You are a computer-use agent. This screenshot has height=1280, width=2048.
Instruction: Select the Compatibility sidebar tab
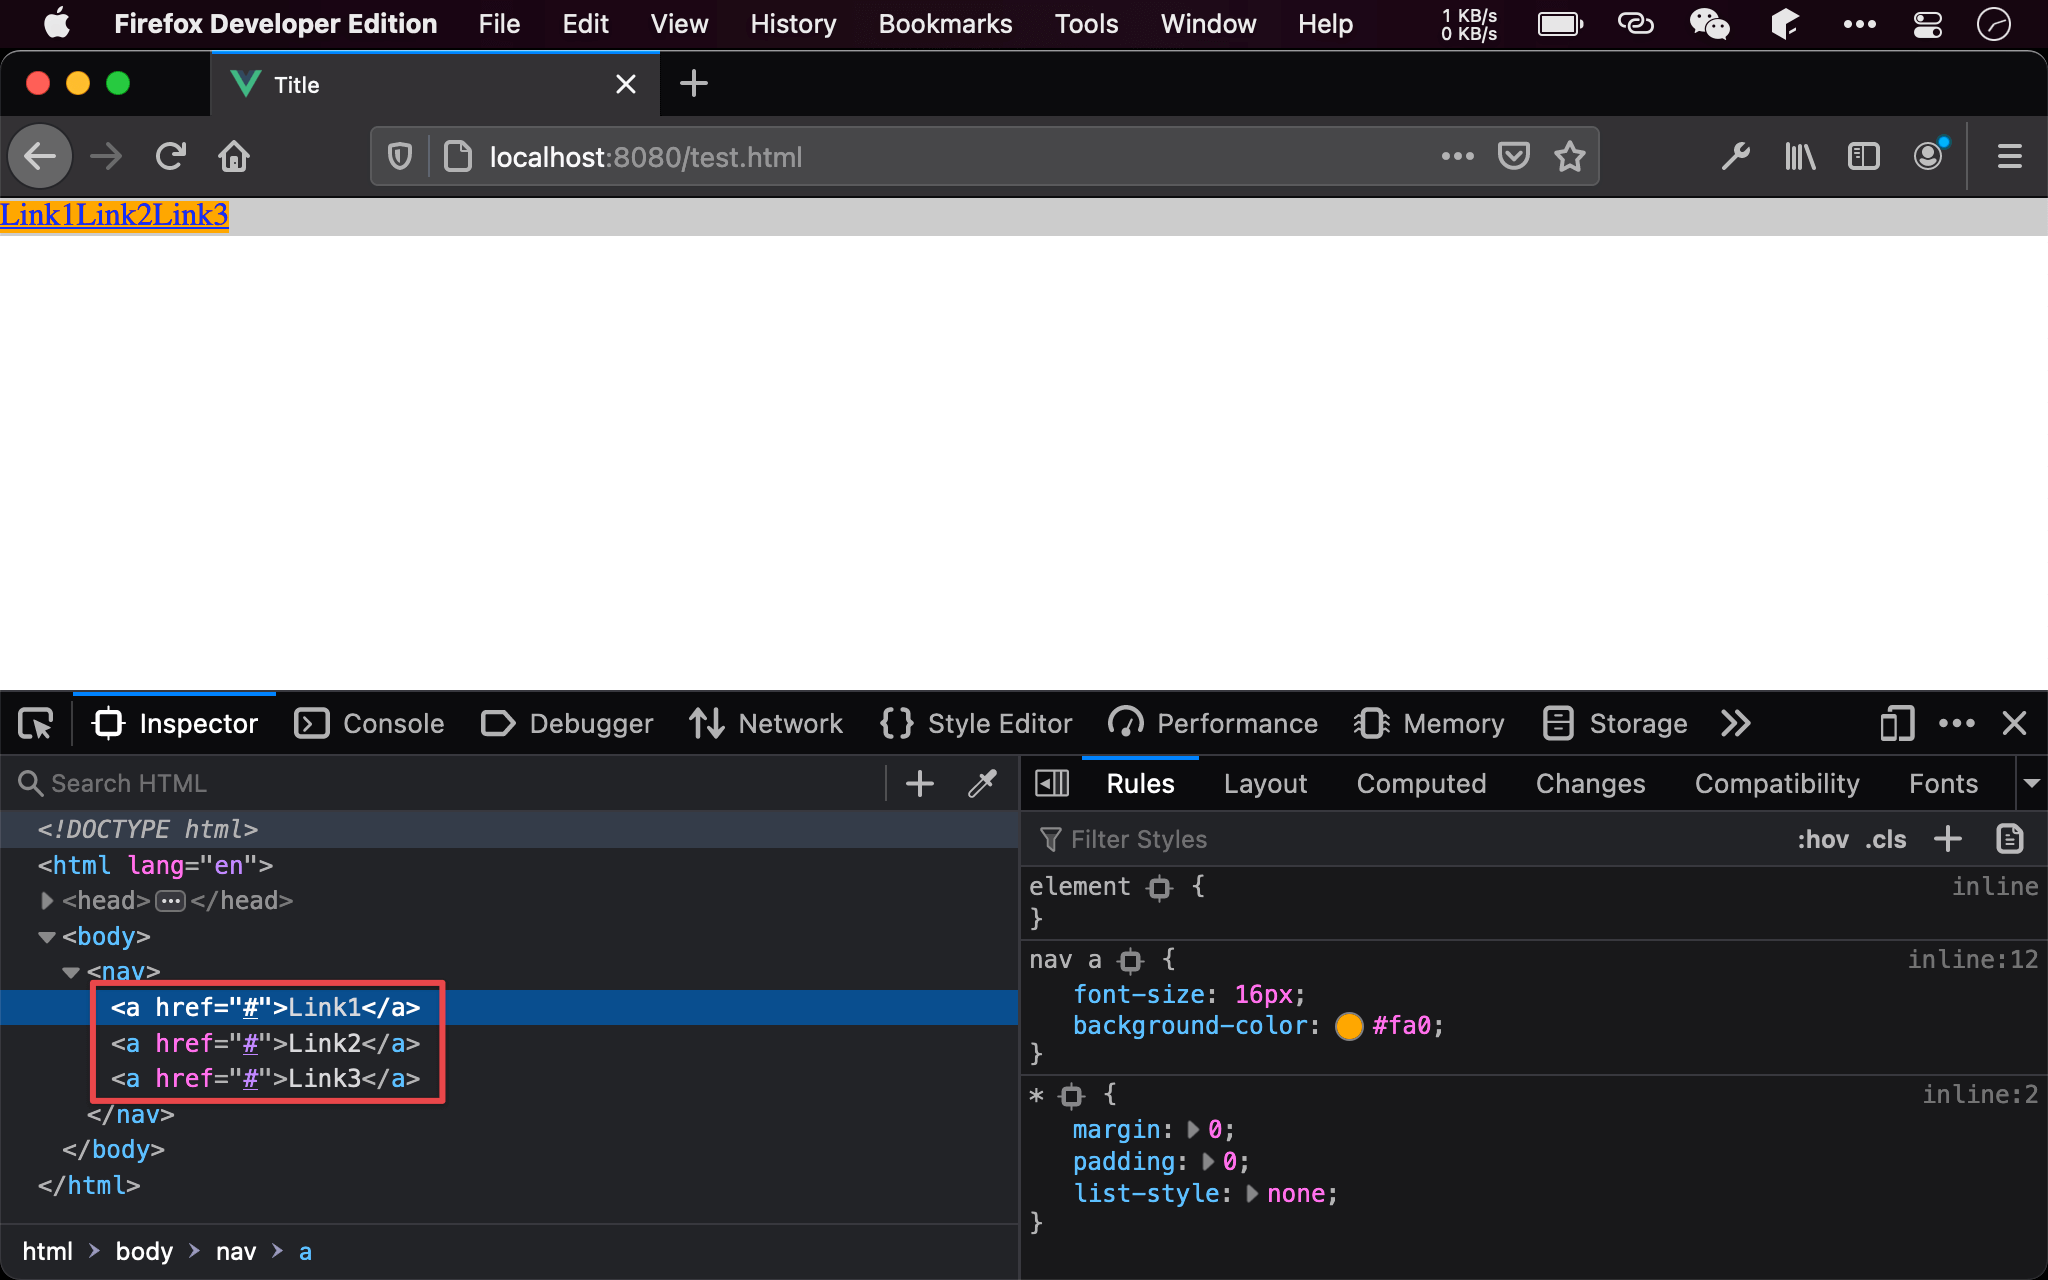[1777, 783]
